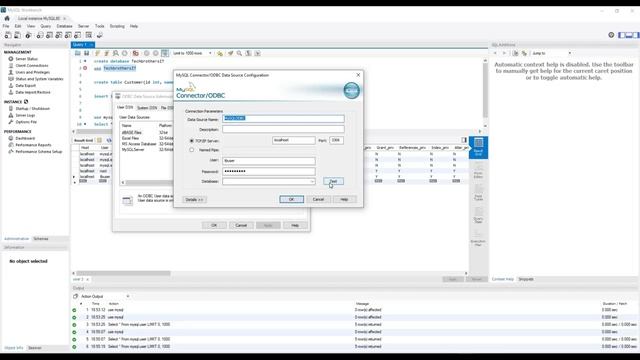Select MS Access Database data source
Screen dimensions: 640x360
coord(139,144)
